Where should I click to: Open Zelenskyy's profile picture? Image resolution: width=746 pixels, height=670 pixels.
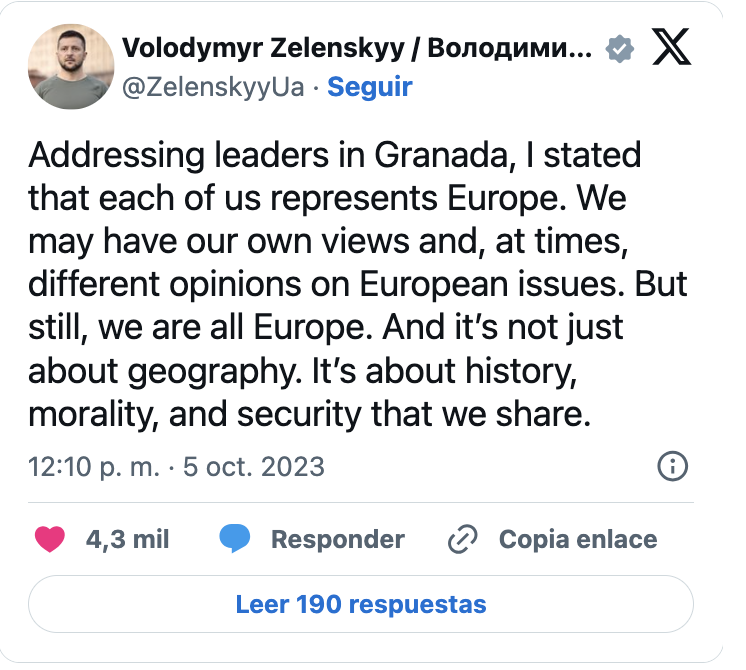pyautogui.click(x=71, y=67)
